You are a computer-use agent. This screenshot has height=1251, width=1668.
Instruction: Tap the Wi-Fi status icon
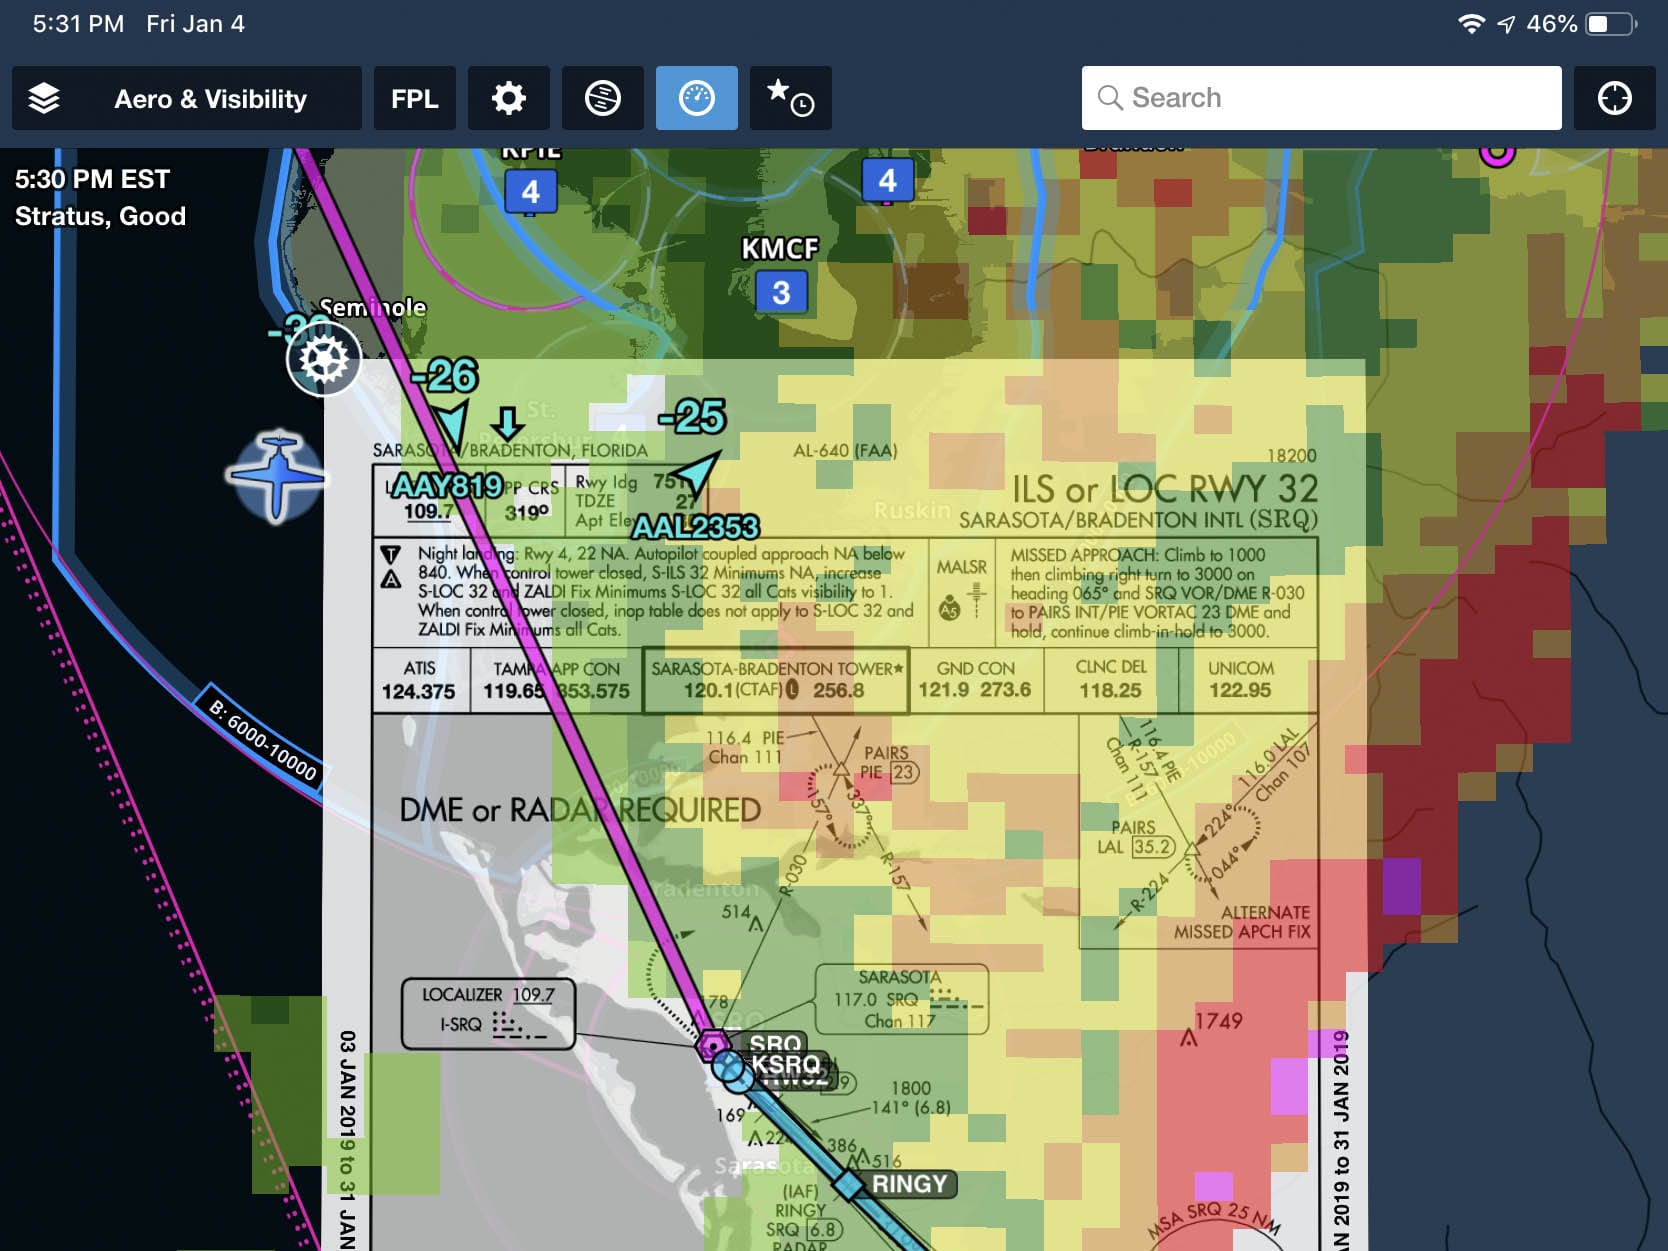[1471, 24]
